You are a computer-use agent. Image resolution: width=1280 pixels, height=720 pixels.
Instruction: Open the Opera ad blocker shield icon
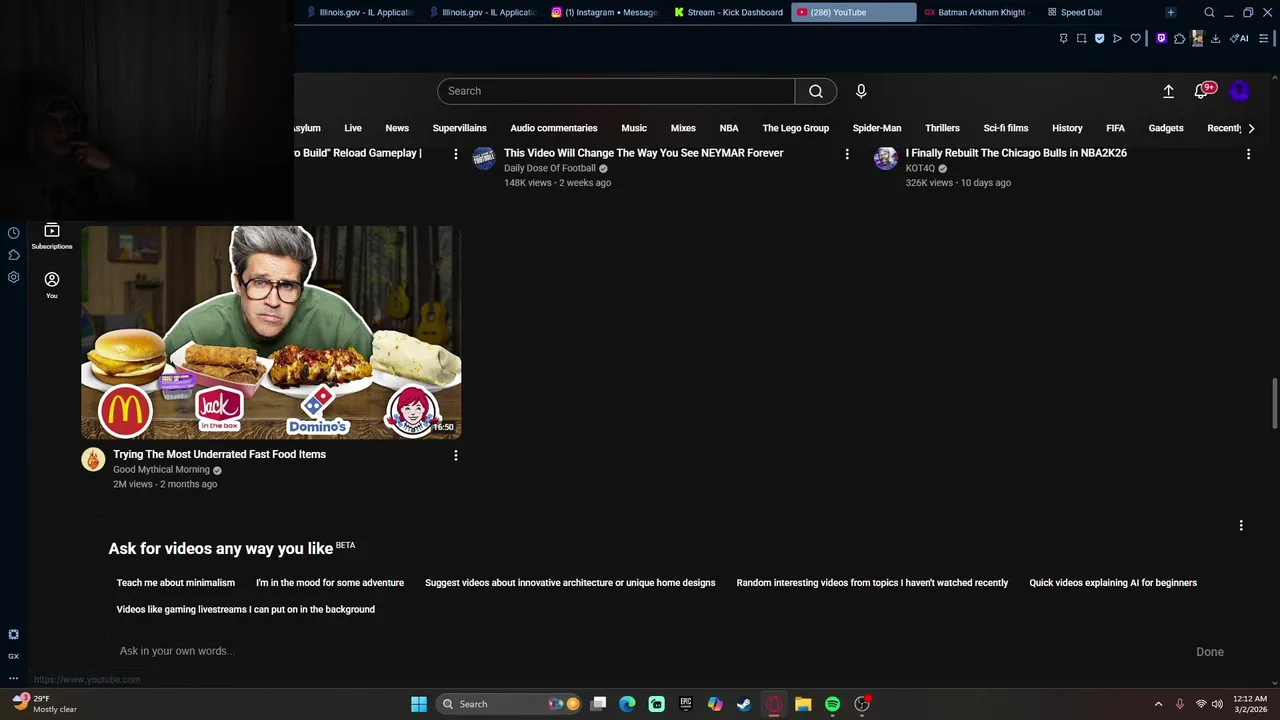pos(1099,39)
